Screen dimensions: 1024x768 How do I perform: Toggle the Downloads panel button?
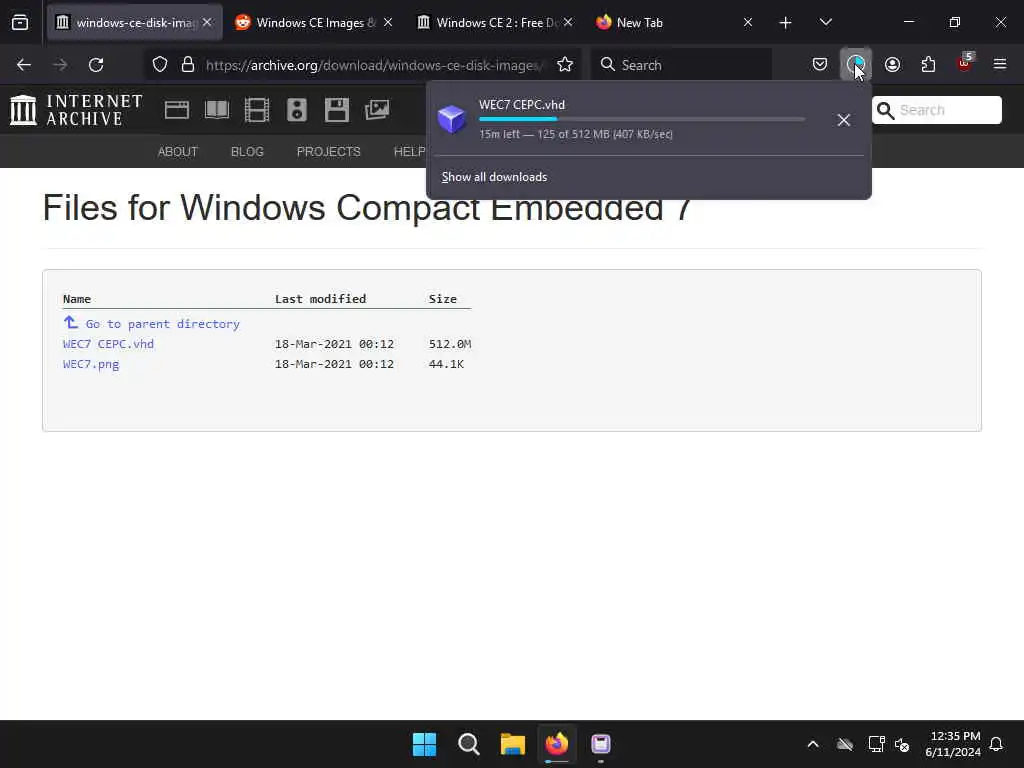coord(856,65)
